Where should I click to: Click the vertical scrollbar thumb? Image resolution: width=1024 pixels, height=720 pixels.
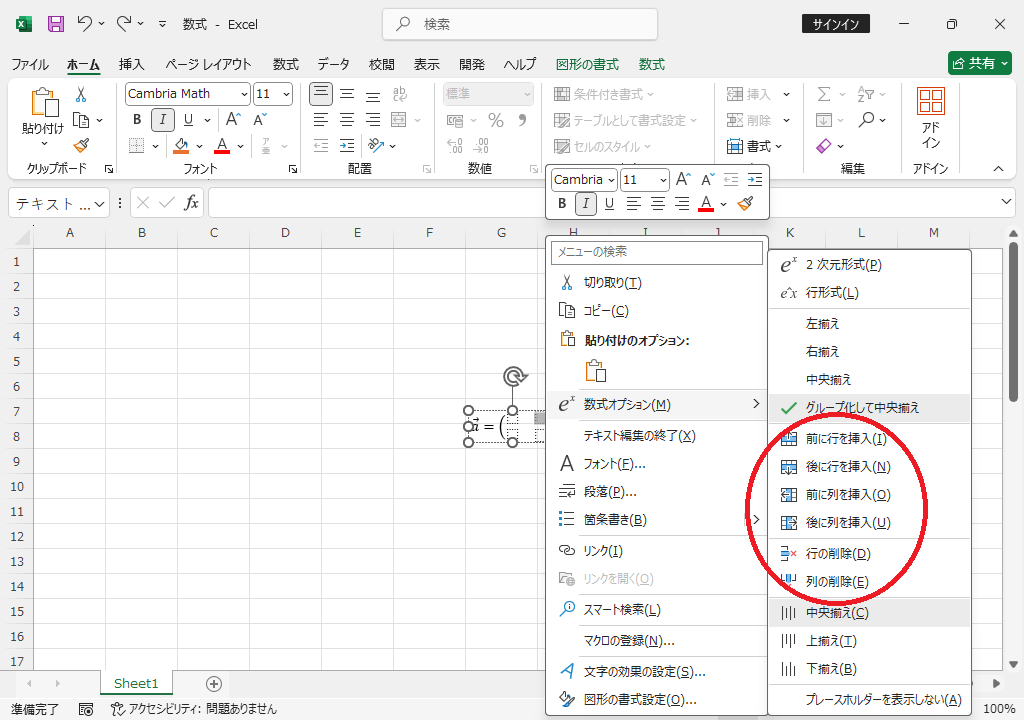pyautogui.click(x=1013, y=321)
